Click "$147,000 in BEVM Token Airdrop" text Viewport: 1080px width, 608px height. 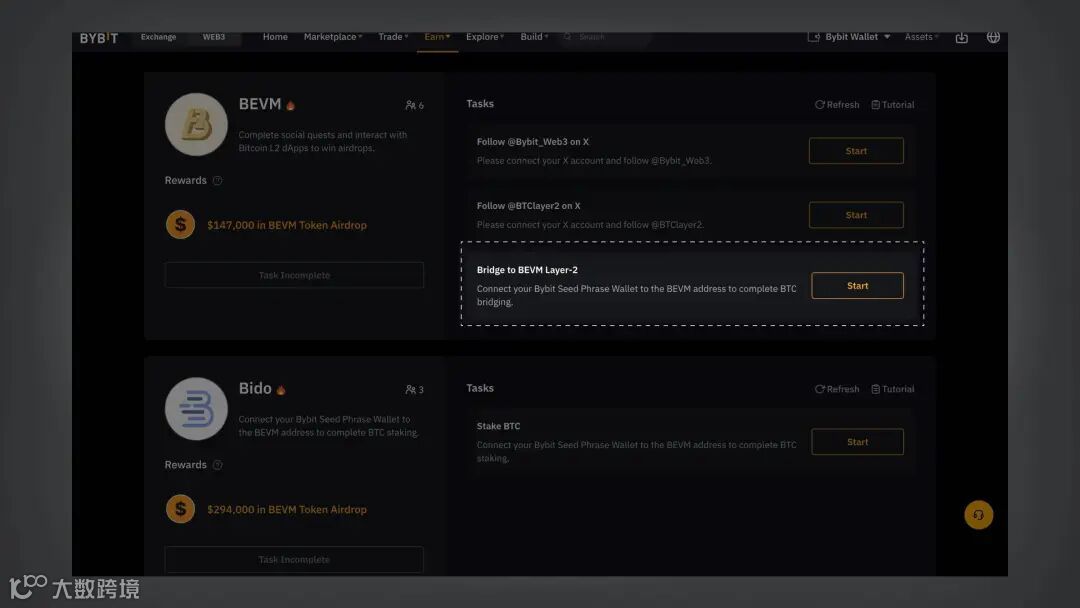pos(287,225)
